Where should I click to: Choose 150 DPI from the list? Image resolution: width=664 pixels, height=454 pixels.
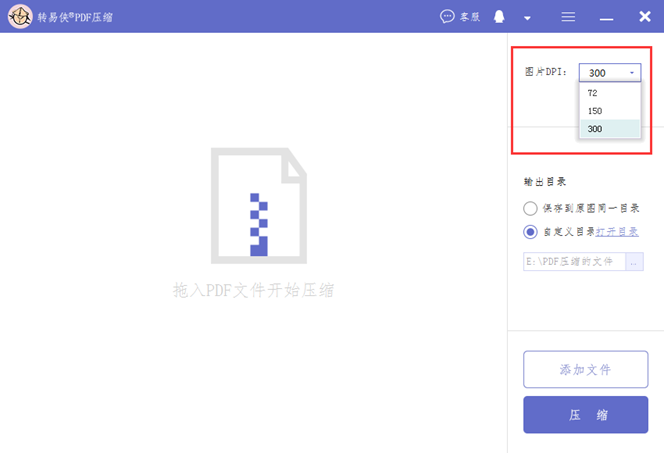(x=610, y=111)
